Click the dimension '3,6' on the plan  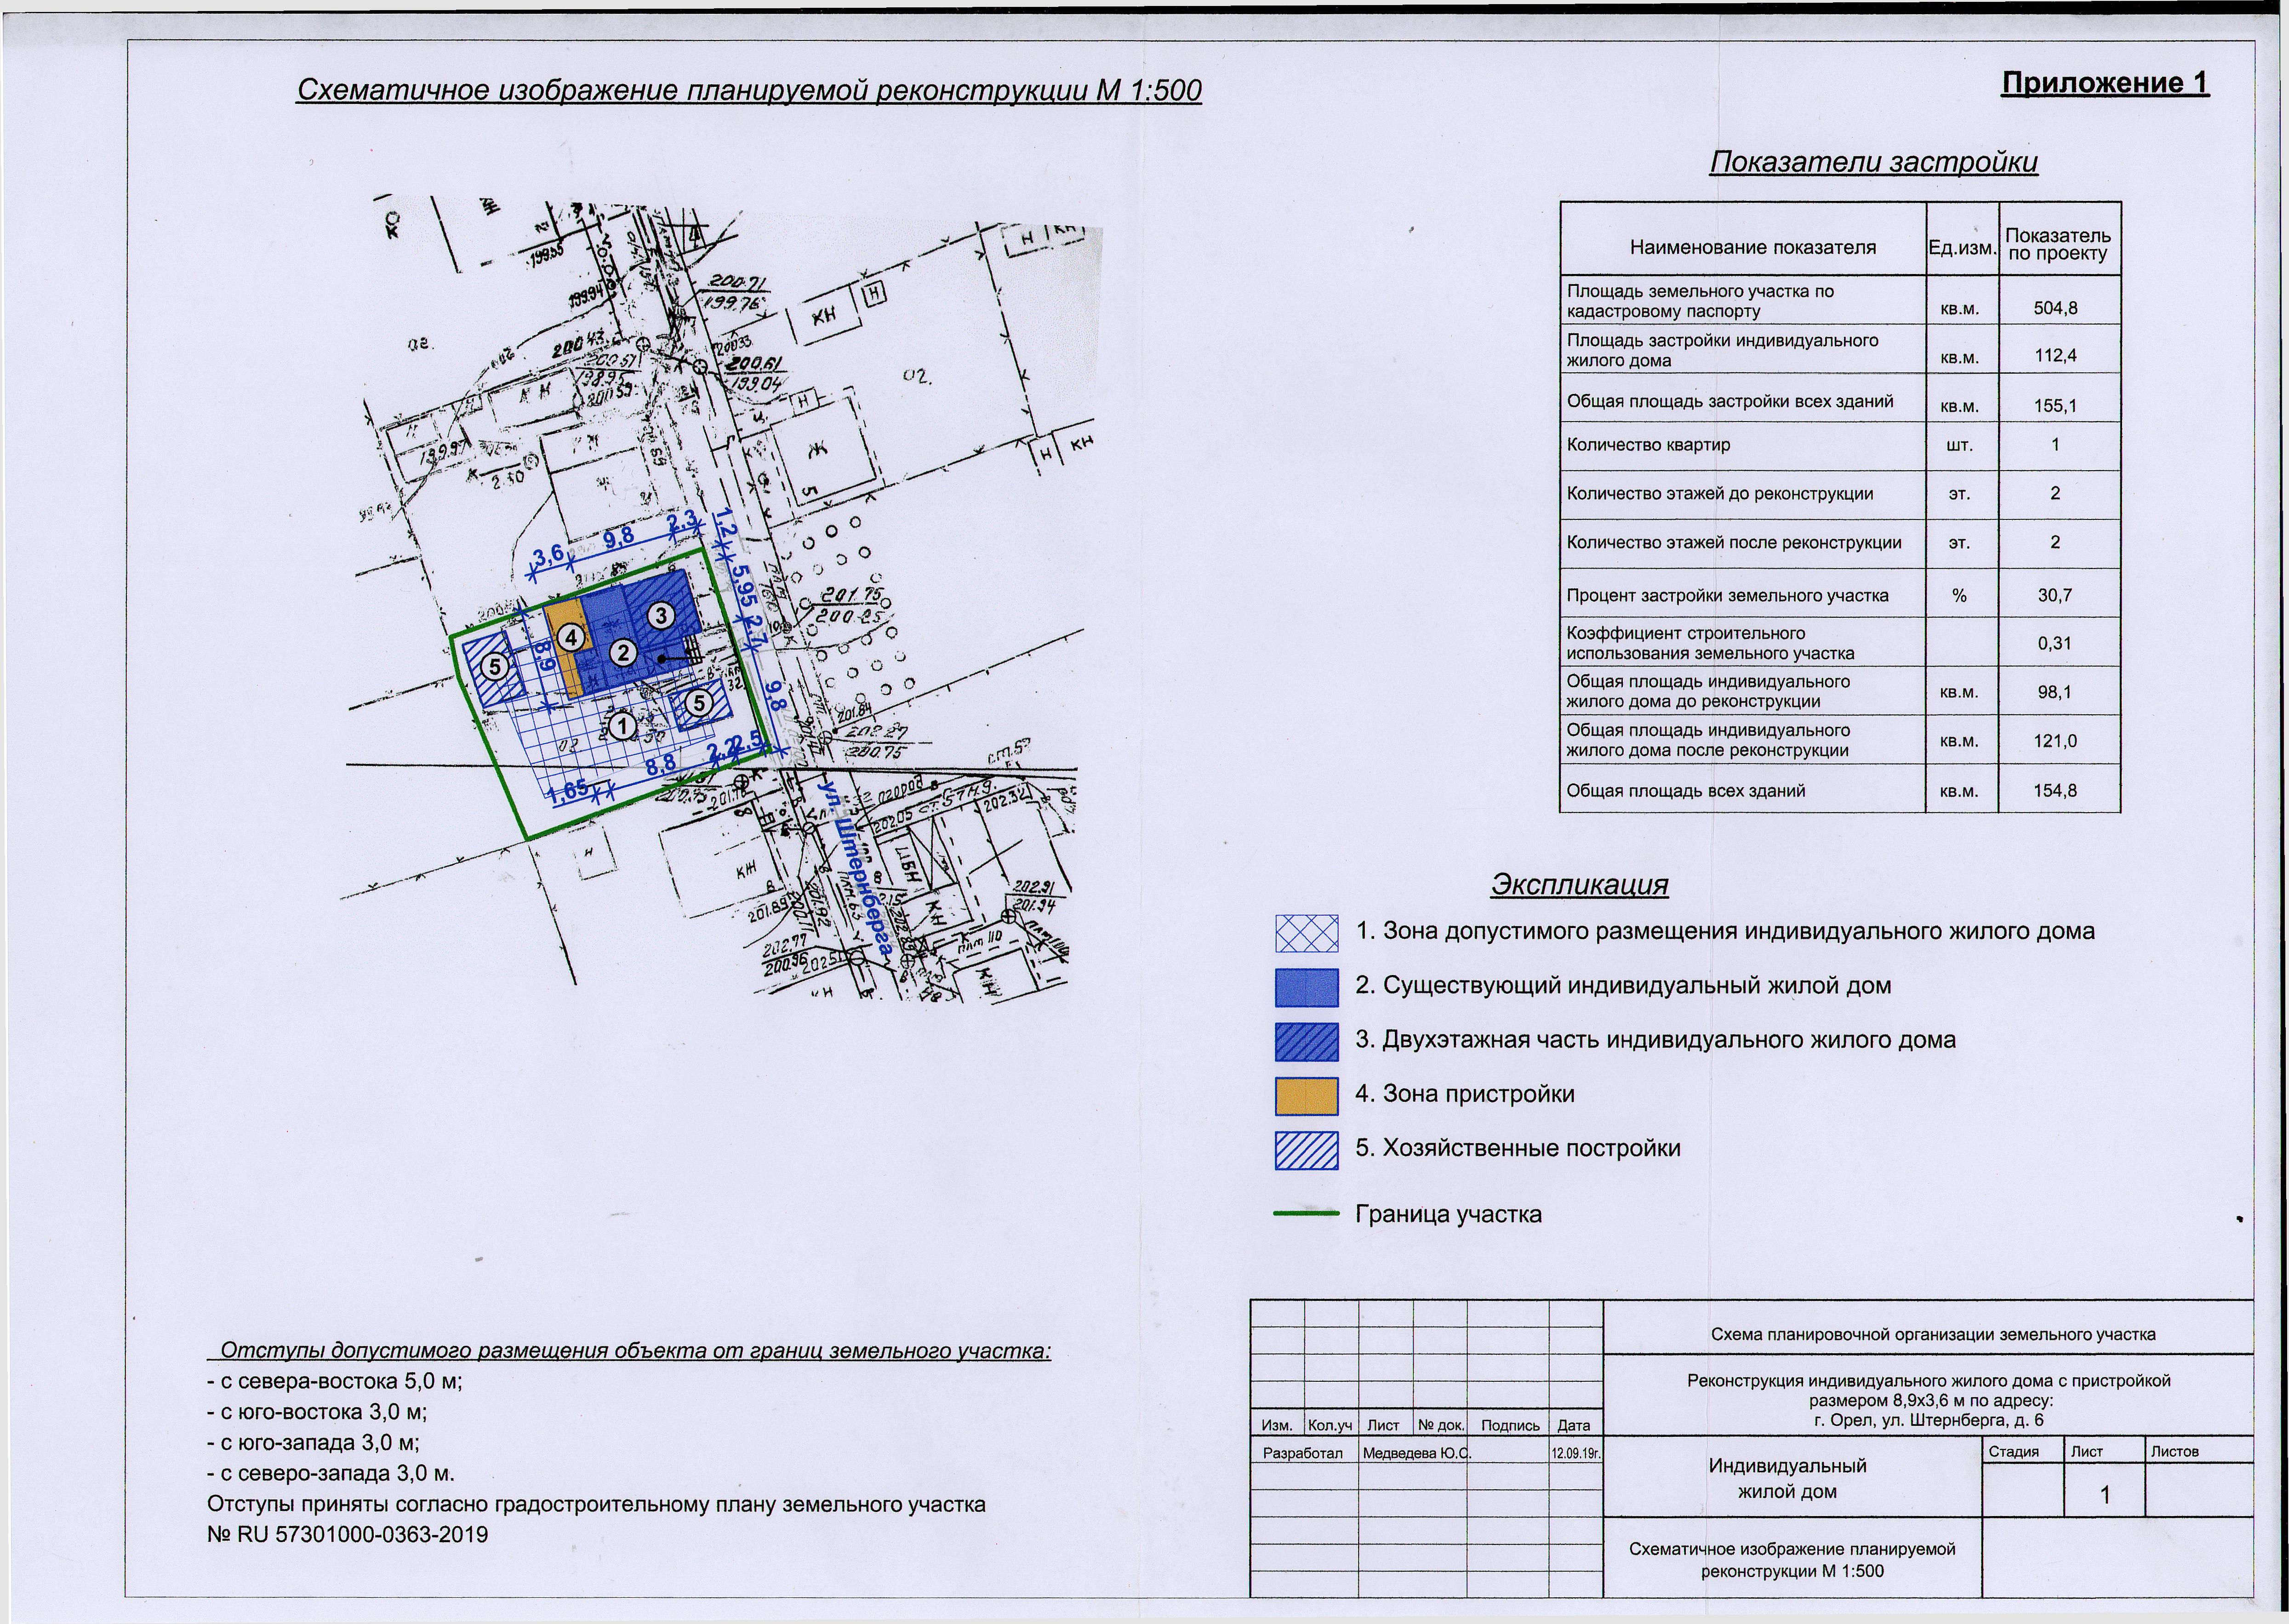tap(549, 556)
